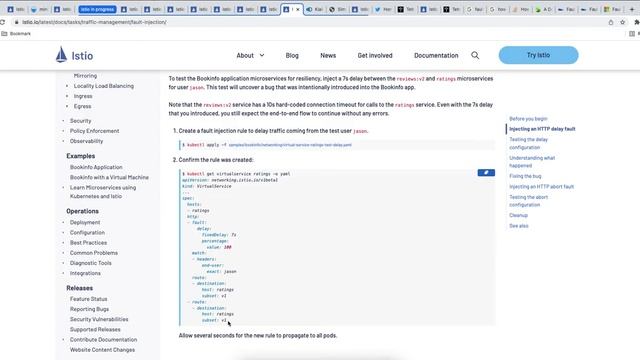Open a new browser tab with plus
Image resolution: width=640 pixels, height=360 pixels.
(x=632, y=9)
